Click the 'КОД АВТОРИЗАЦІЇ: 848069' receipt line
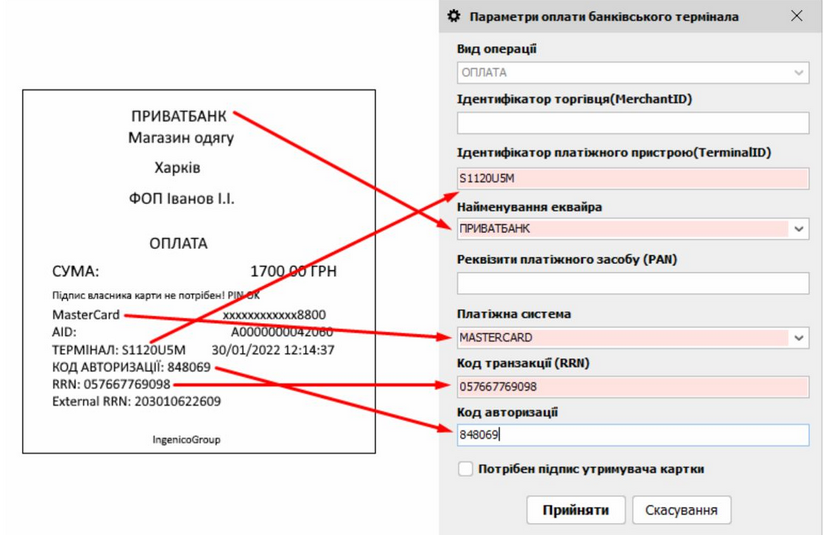823x535 pixels. tap(130, 367)
